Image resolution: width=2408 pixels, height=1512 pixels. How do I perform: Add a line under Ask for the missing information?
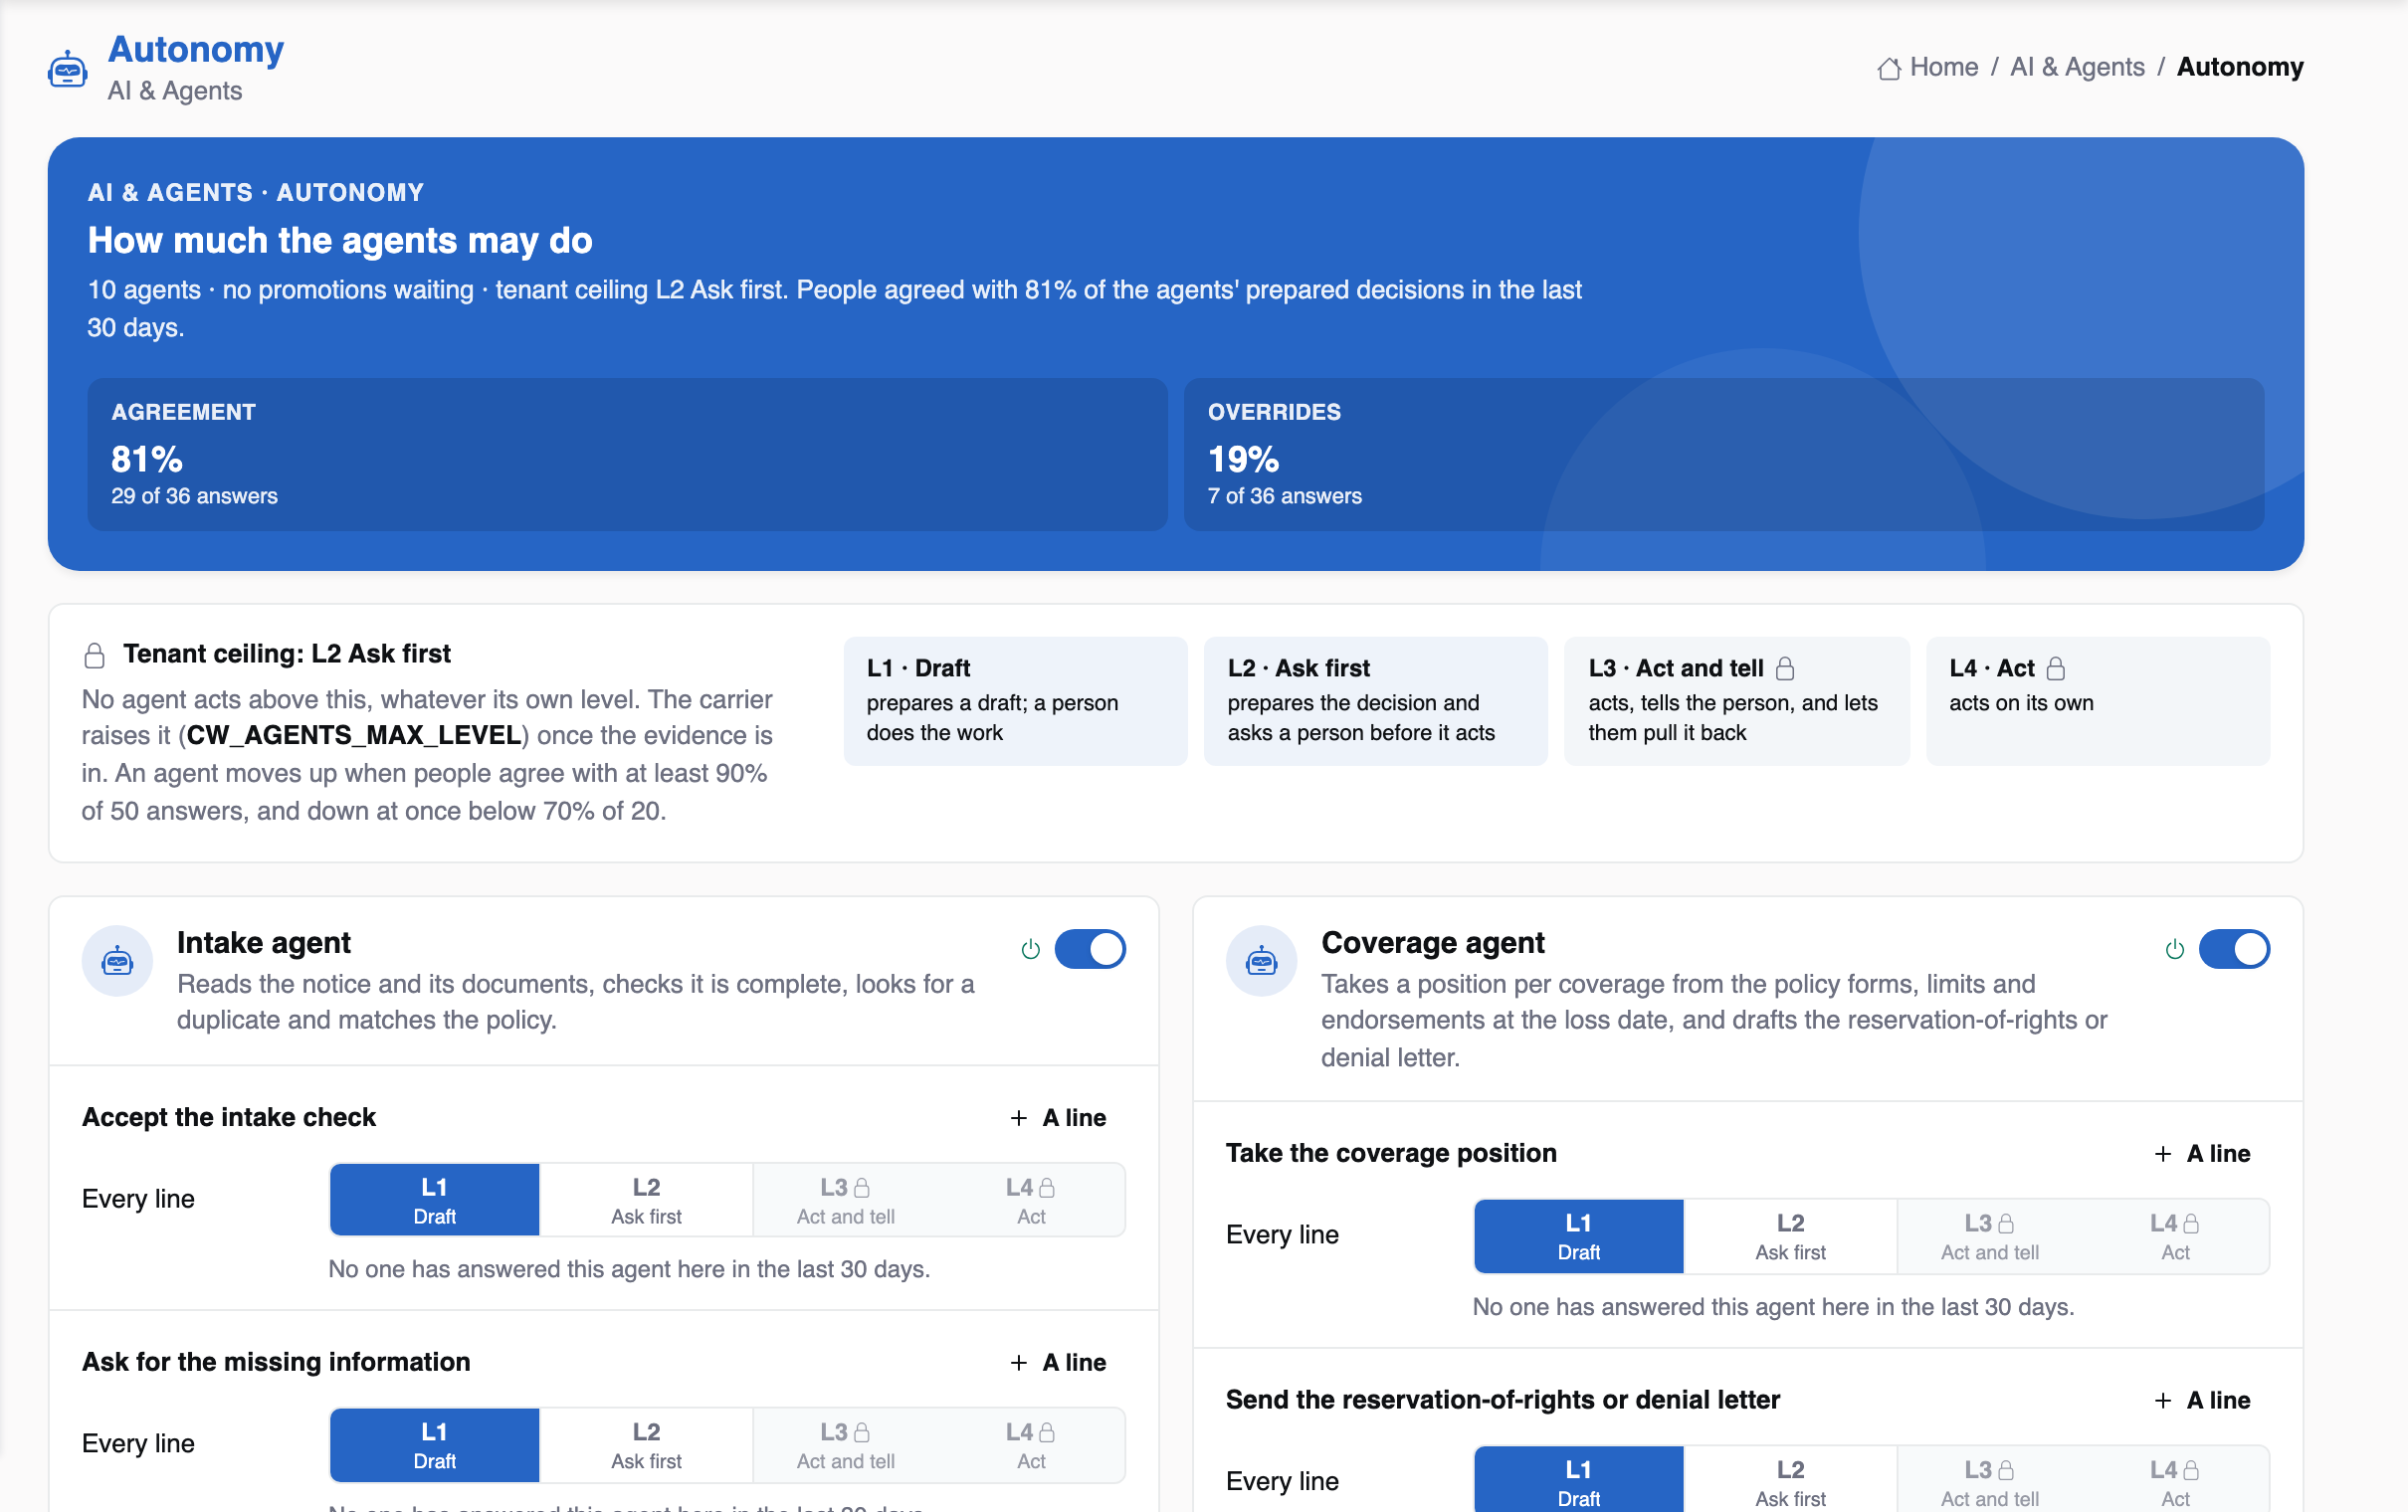[1058, 1363]
